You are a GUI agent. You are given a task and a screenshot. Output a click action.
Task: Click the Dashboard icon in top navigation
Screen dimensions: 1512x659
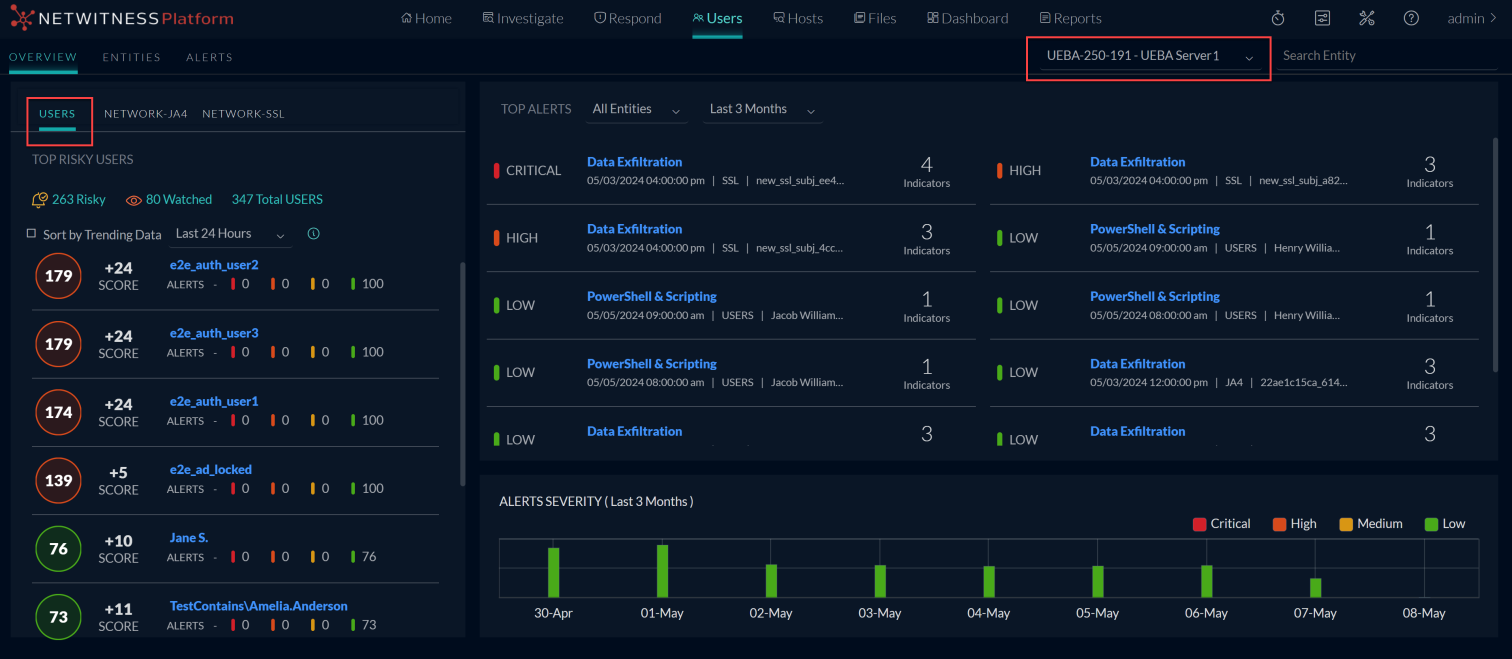932,18
